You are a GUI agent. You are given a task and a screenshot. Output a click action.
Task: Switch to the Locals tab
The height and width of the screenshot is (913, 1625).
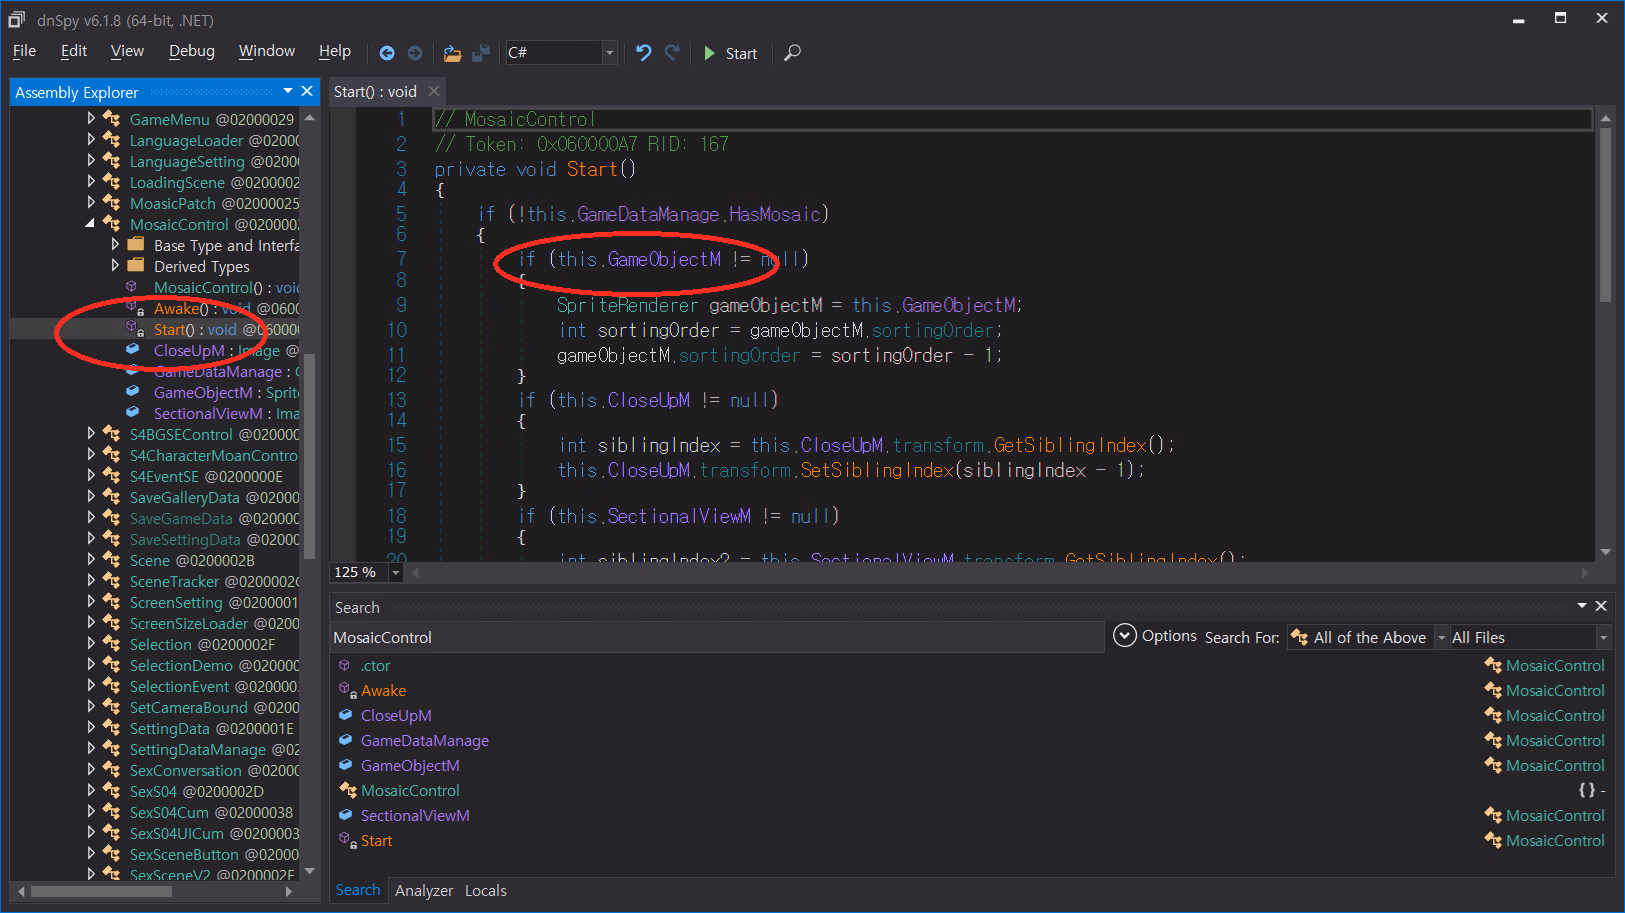click(x=485, y=890)
